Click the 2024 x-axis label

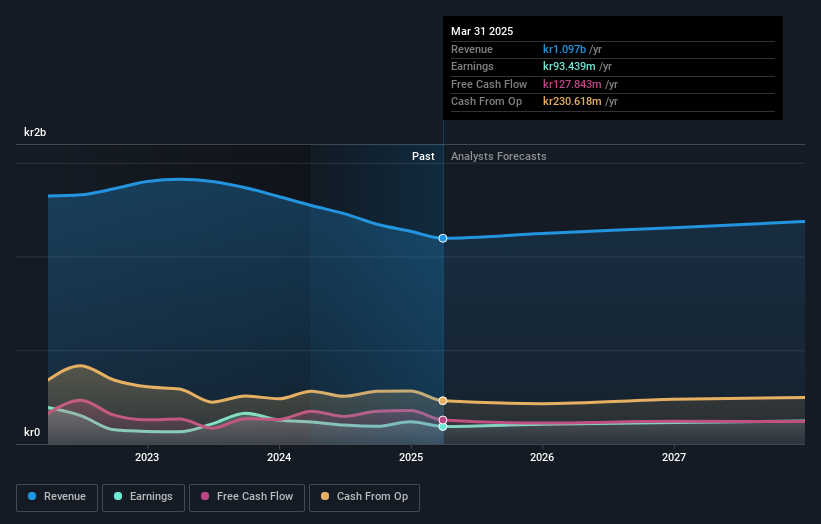point(279,457)
